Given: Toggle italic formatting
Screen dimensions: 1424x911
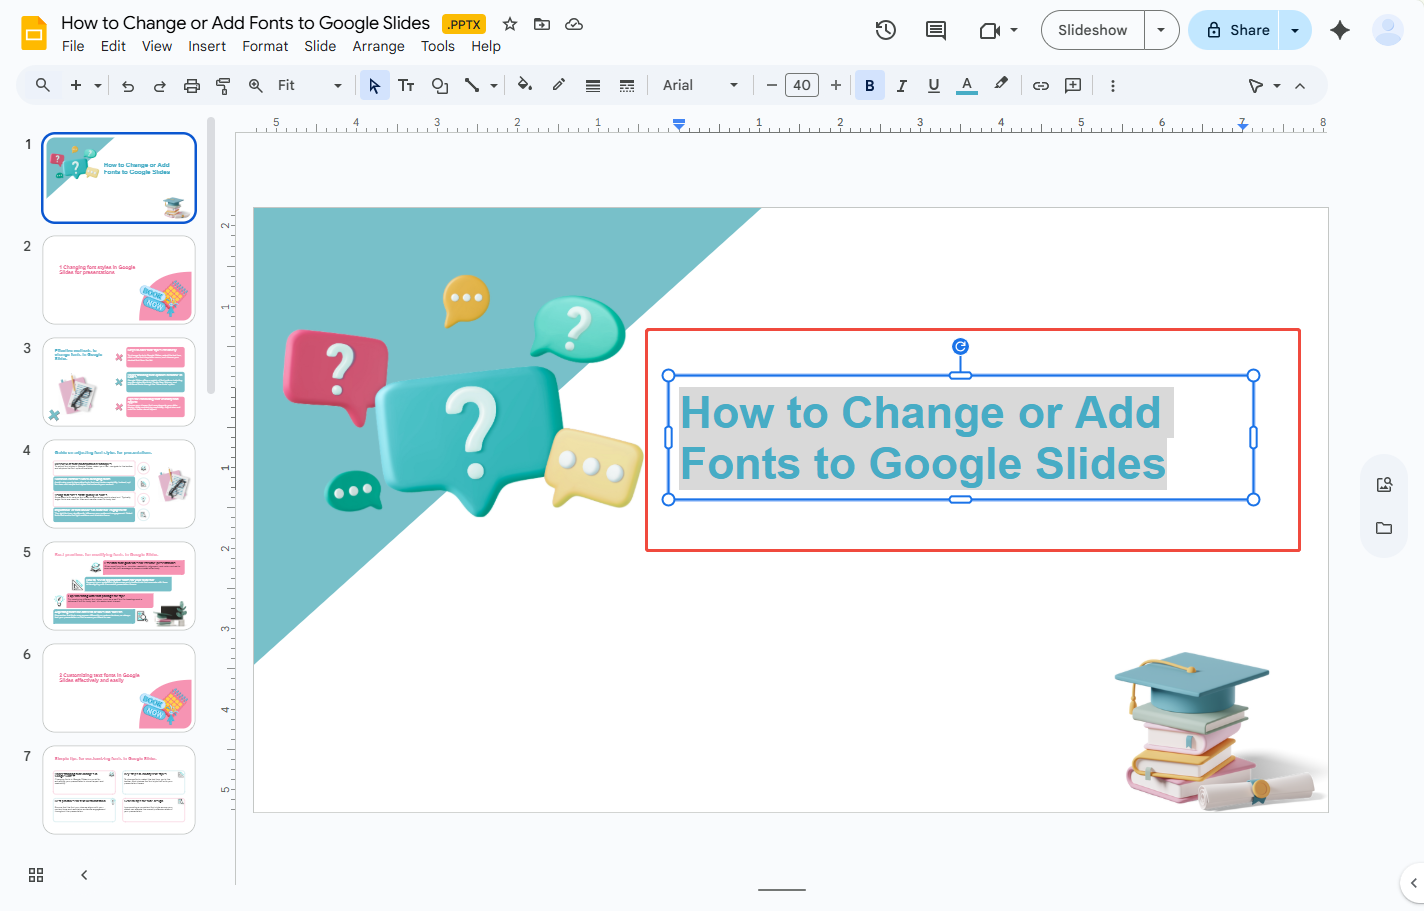Looking at the screenshot, I should click(x=901, y=85).
